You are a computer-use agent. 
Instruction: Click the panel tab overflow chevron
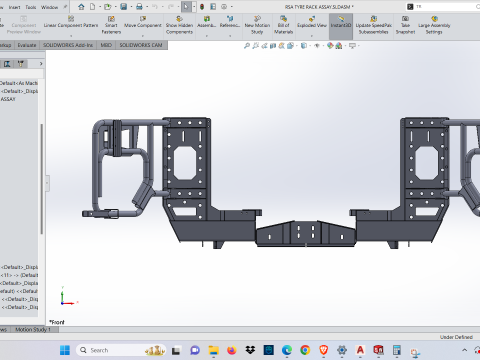[x=41, y=64]
